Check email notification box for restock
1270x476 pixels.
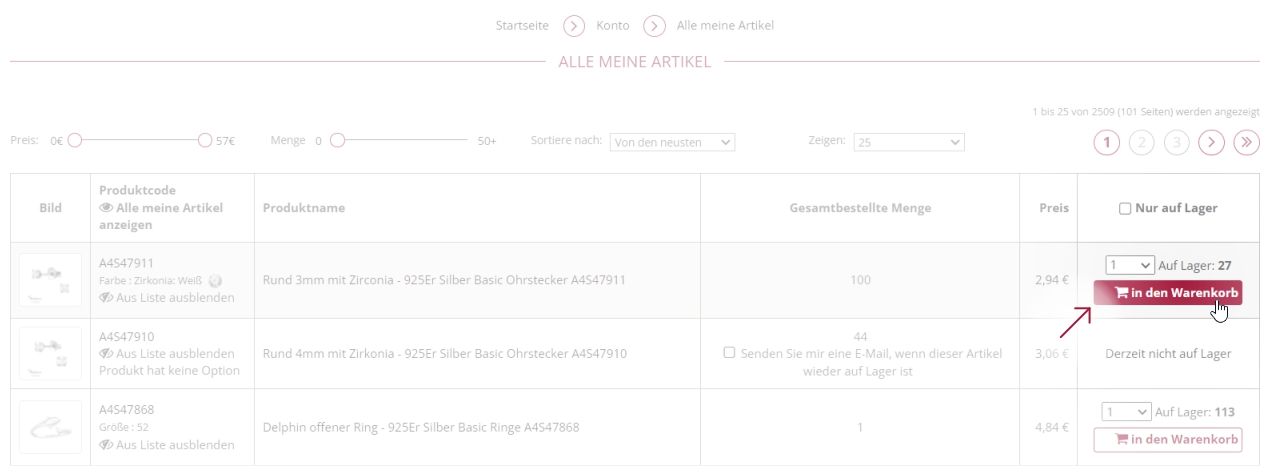(x=729, y=353)
